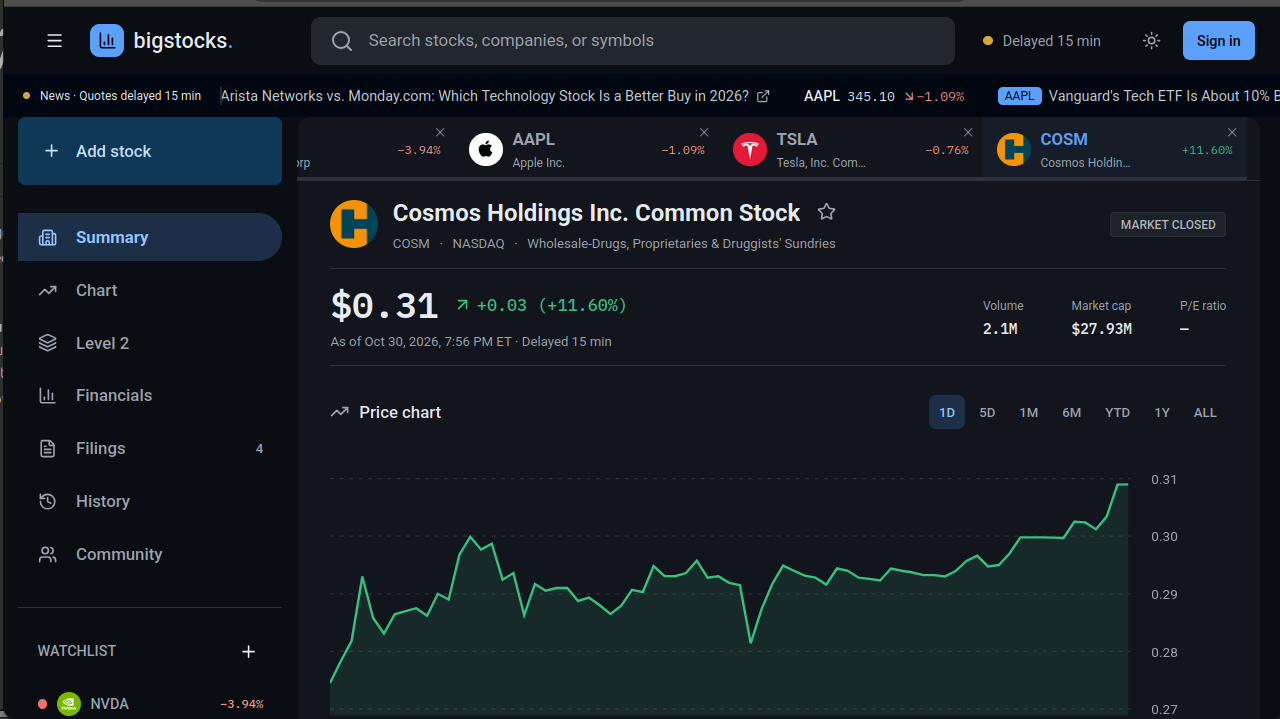Click the Financials bar chart icon
Image resolution: width=1280 pixels, height=719 pixels.
[x=47, y=395]
